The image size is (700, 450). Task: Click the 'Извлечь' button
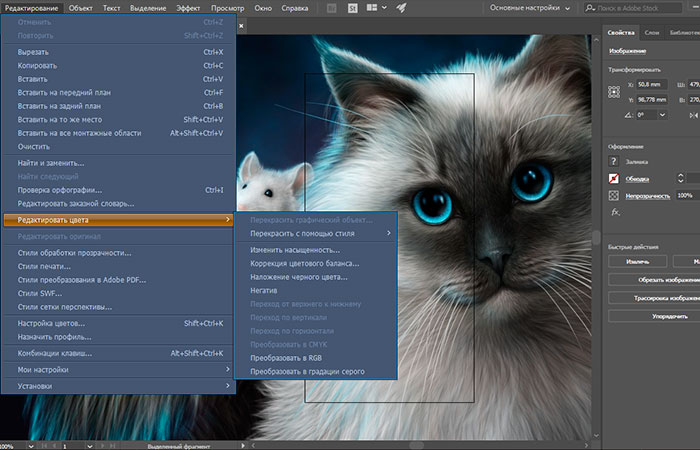[x=636, y=261]
